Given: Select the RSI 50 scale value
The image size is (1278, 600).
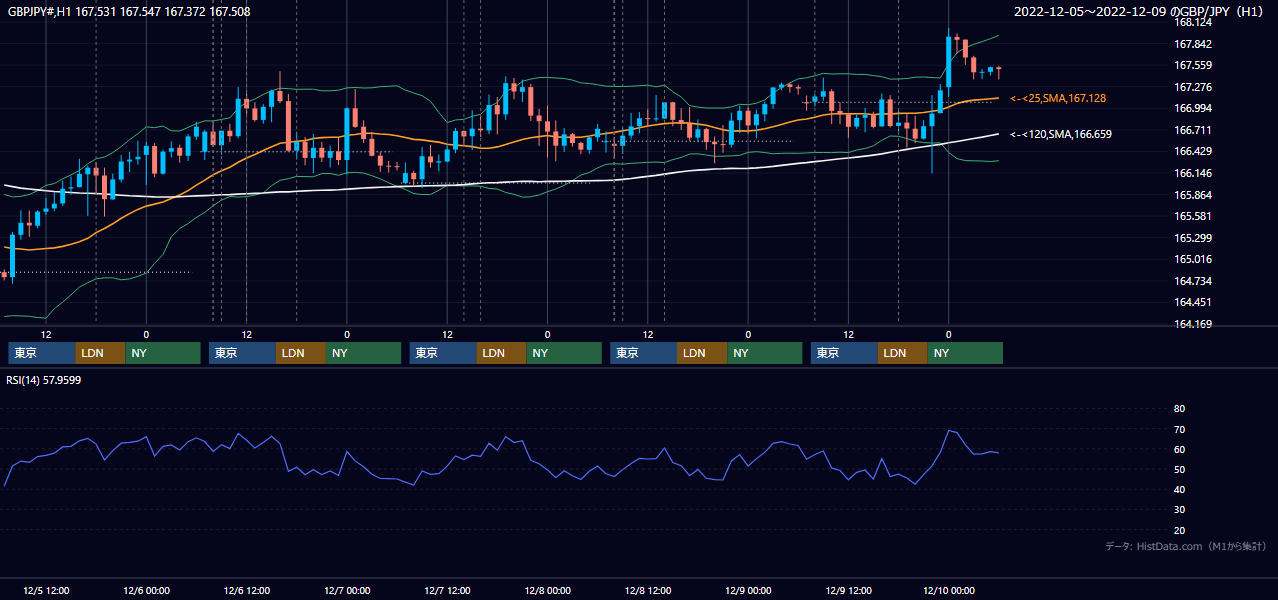Looking at the screenshot, I should (1179, 469).
